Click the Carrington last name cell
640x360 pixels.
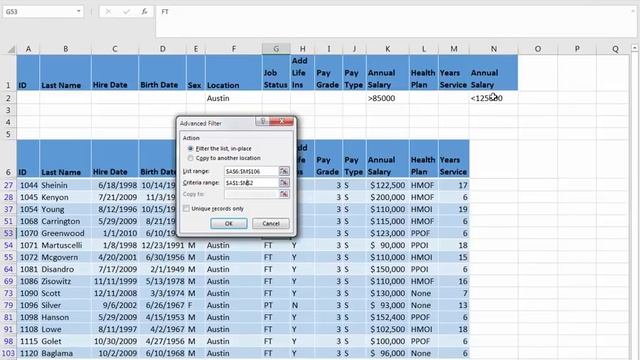click(x=65, y=221)
